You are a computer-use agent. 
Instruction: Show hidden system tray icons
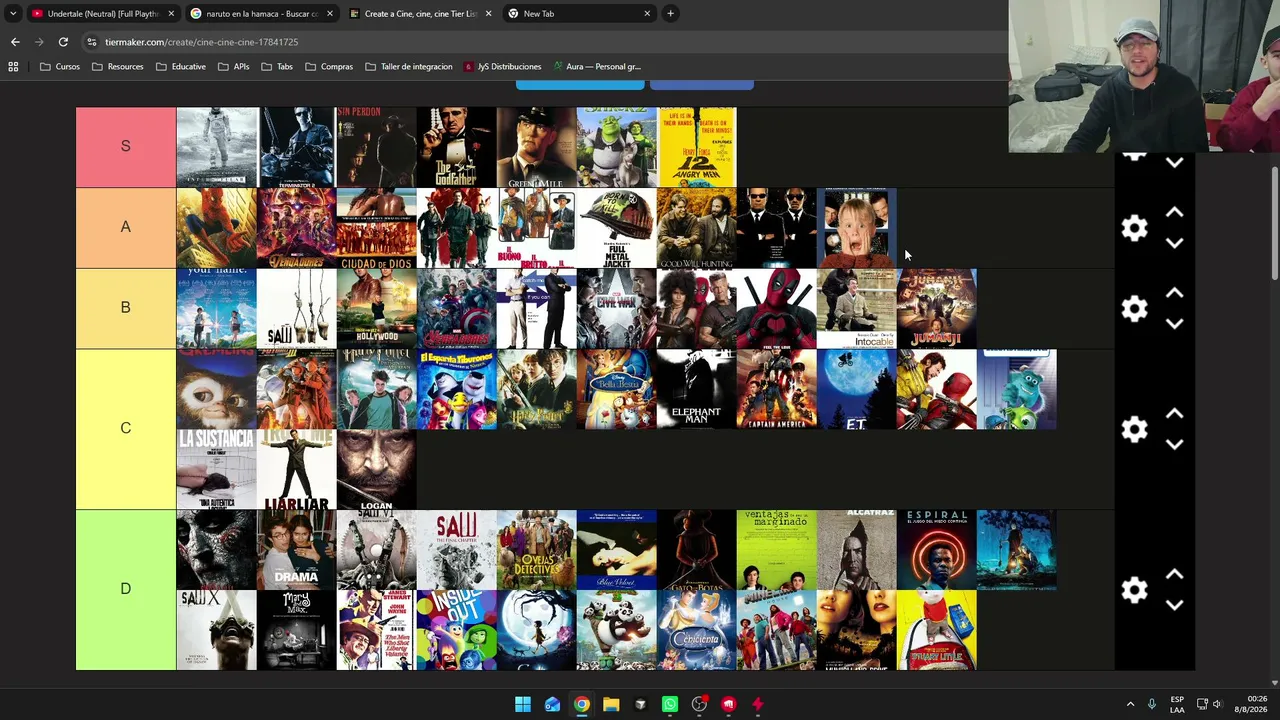coord(1130,704)
